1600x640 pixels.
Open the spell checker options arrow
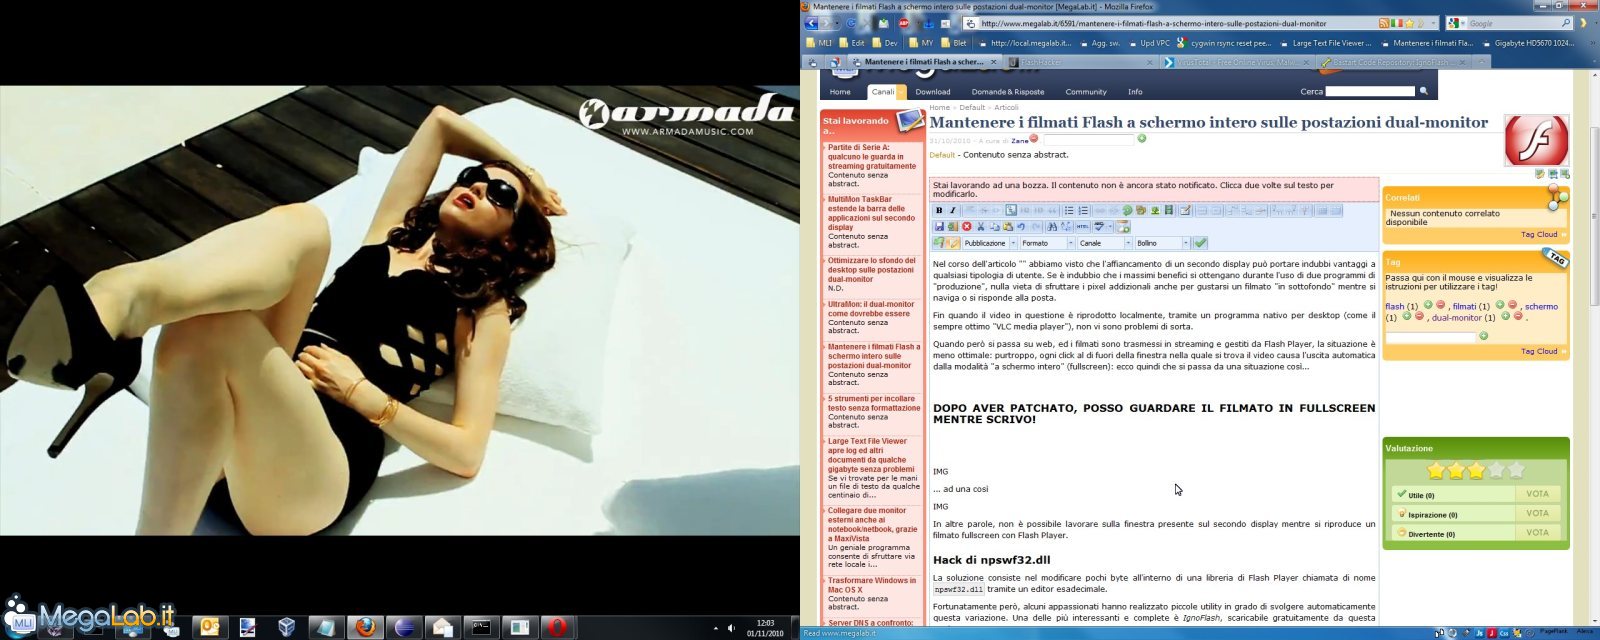tap(1110, 227)
